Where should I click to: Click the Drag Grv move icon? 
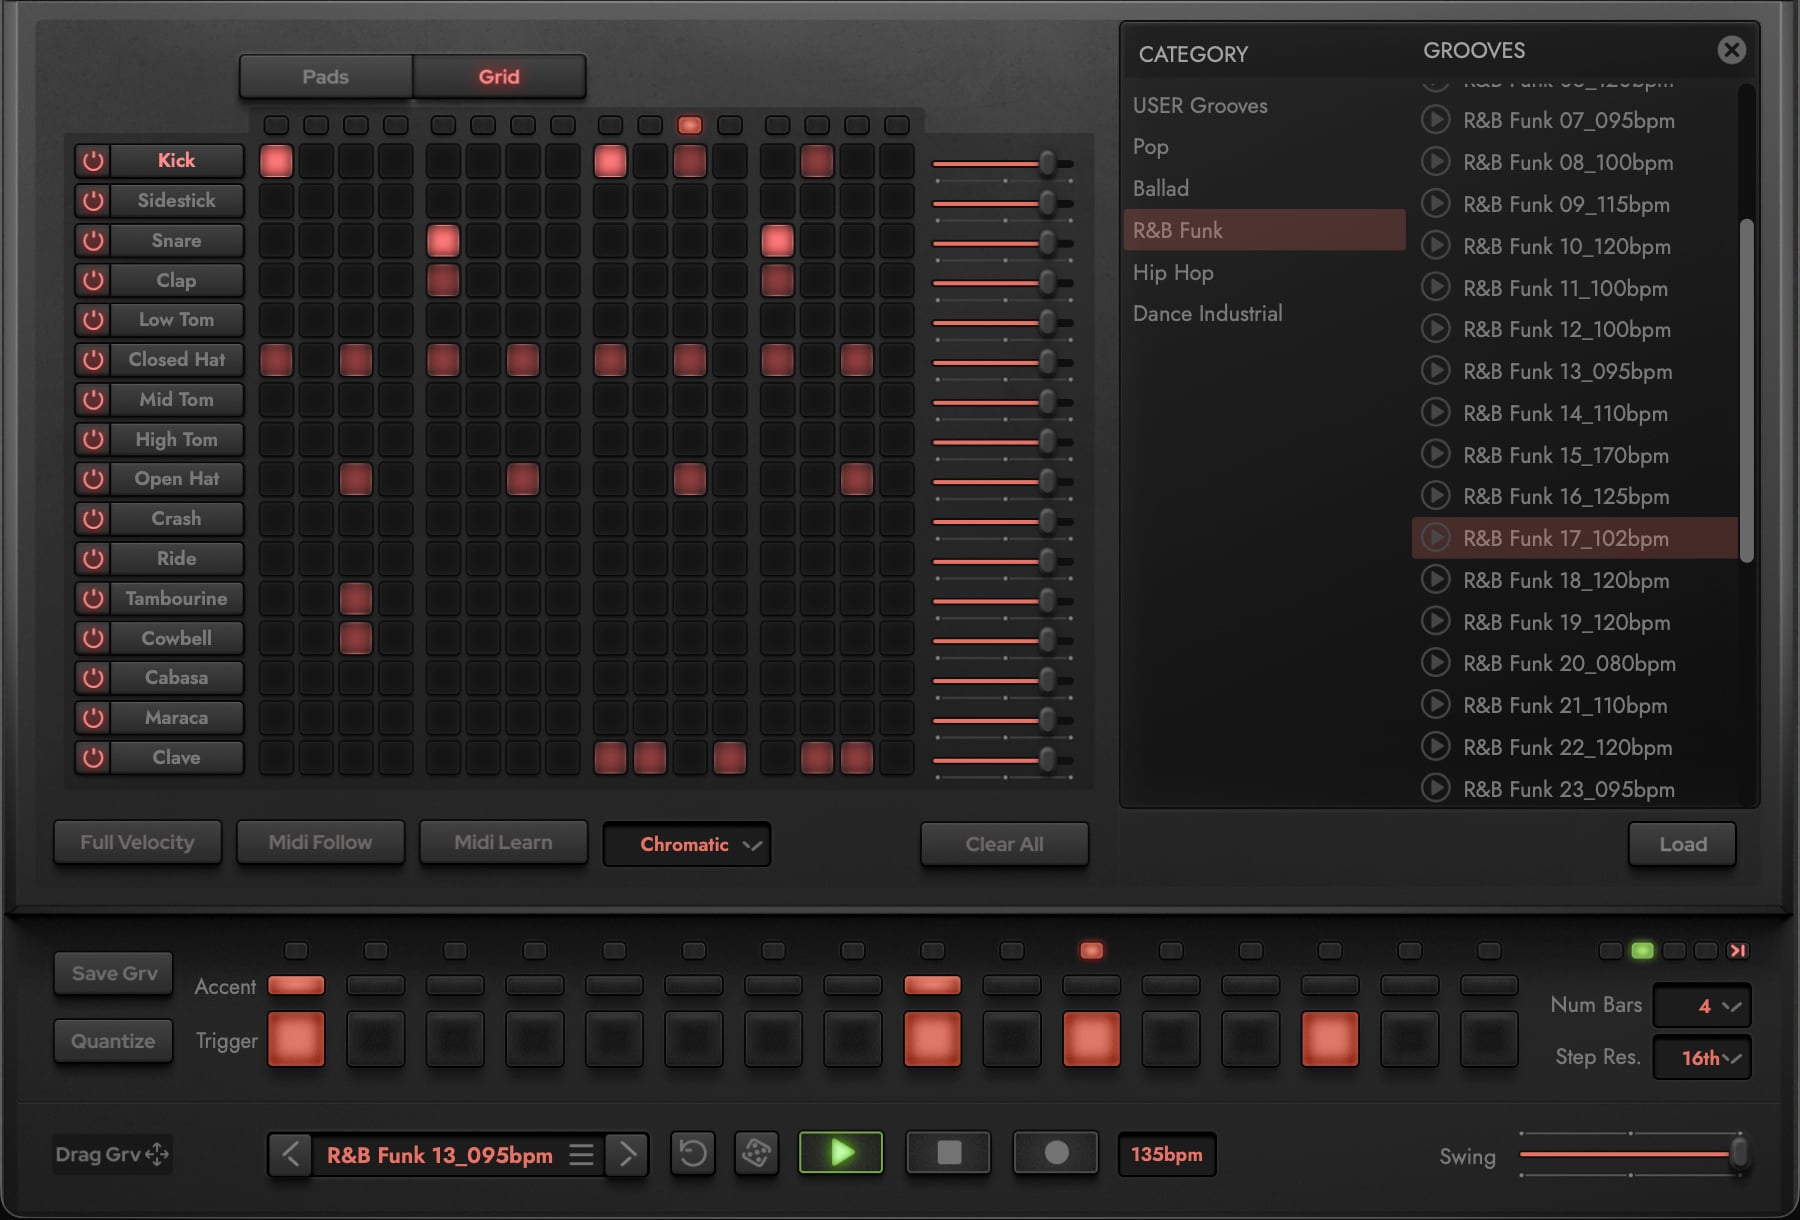click(x=157, y=1155)
